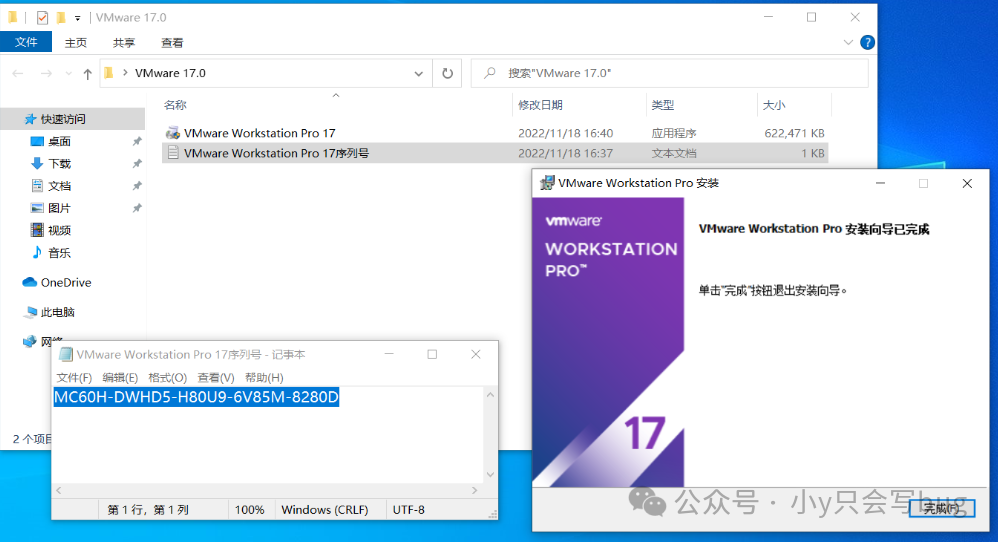Open Notepad 格式(O) menu
Viewport: 998px width, 542px height.
point(167,378)
